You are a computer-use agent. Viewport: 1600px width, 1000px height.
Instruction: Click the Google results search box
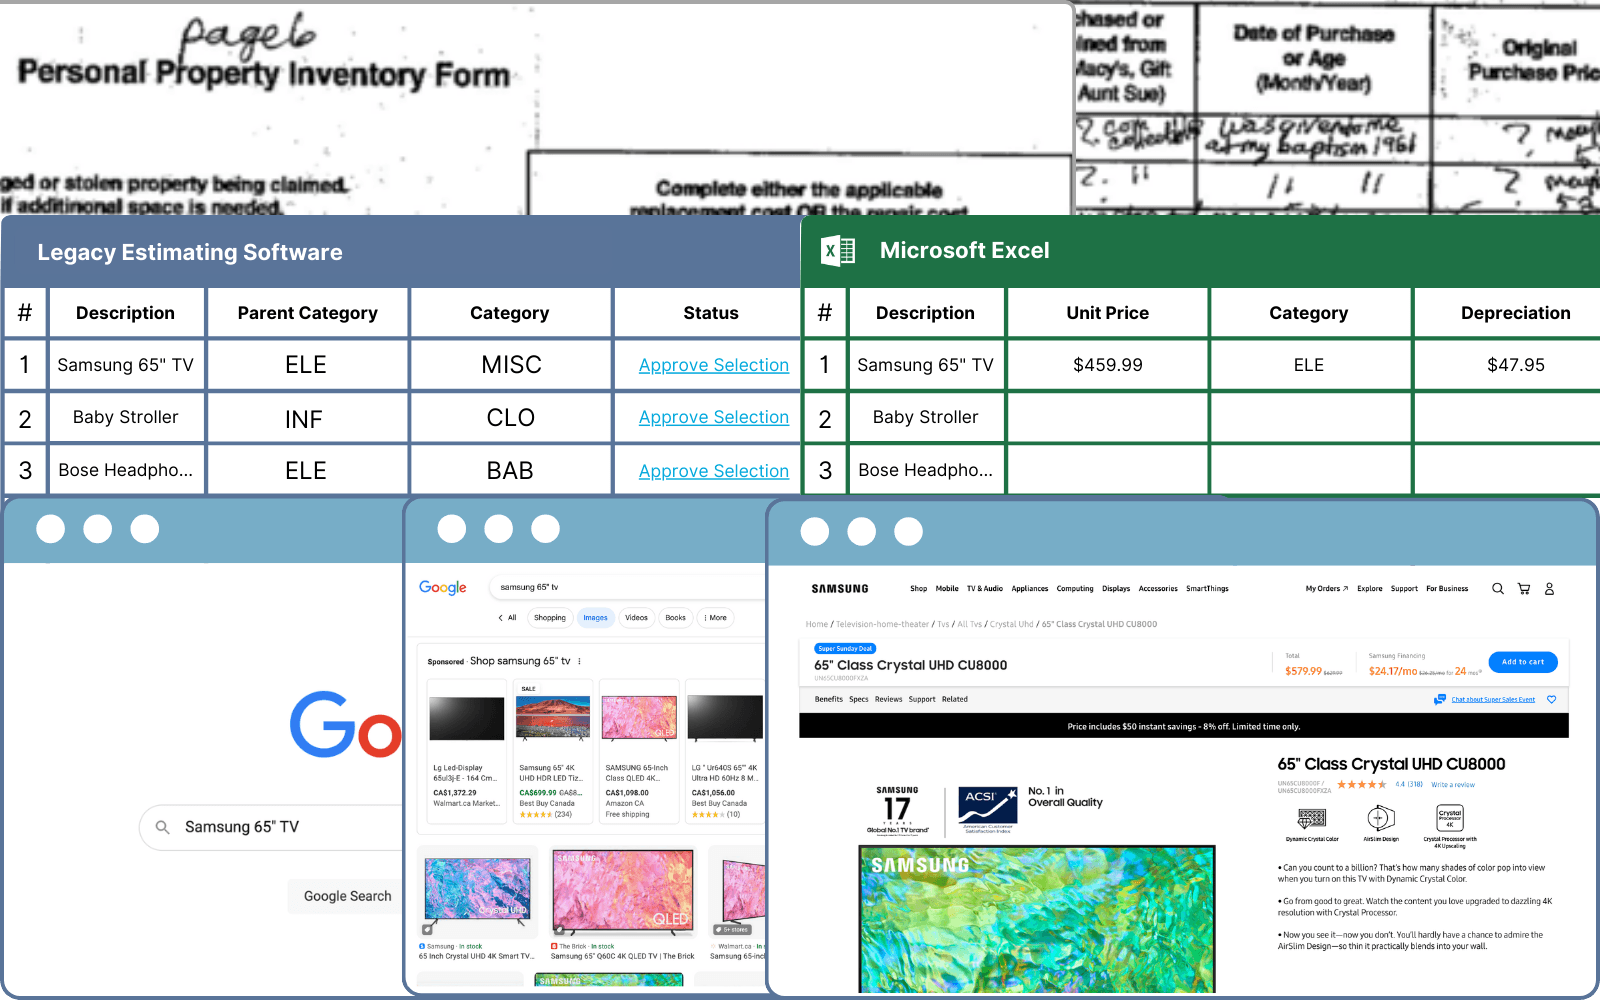click(628, 587)
